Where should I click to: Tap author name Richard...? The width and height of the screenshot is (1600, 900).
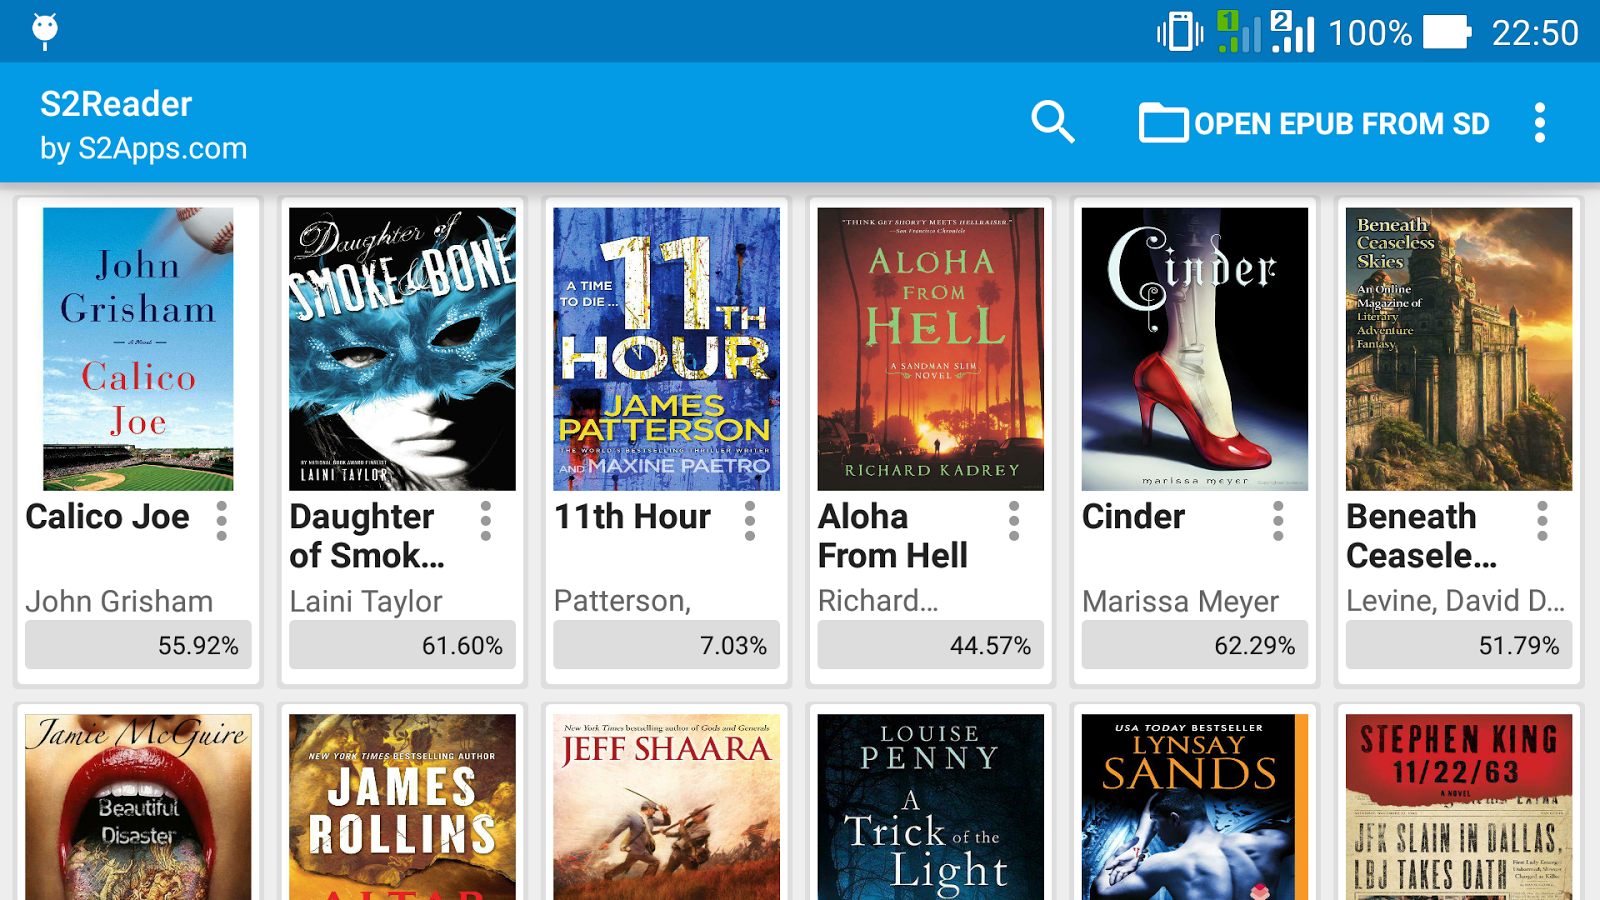pyautogui.click(x=878, y=601)
